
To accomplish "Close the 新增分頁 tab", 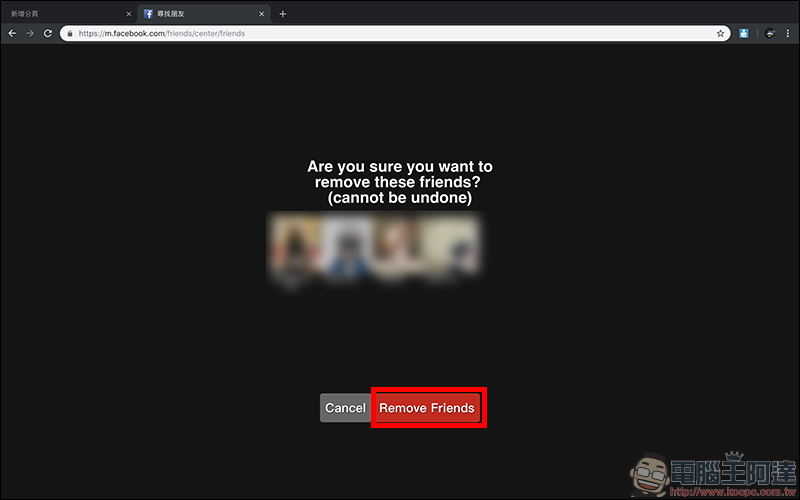I will 129,14.
